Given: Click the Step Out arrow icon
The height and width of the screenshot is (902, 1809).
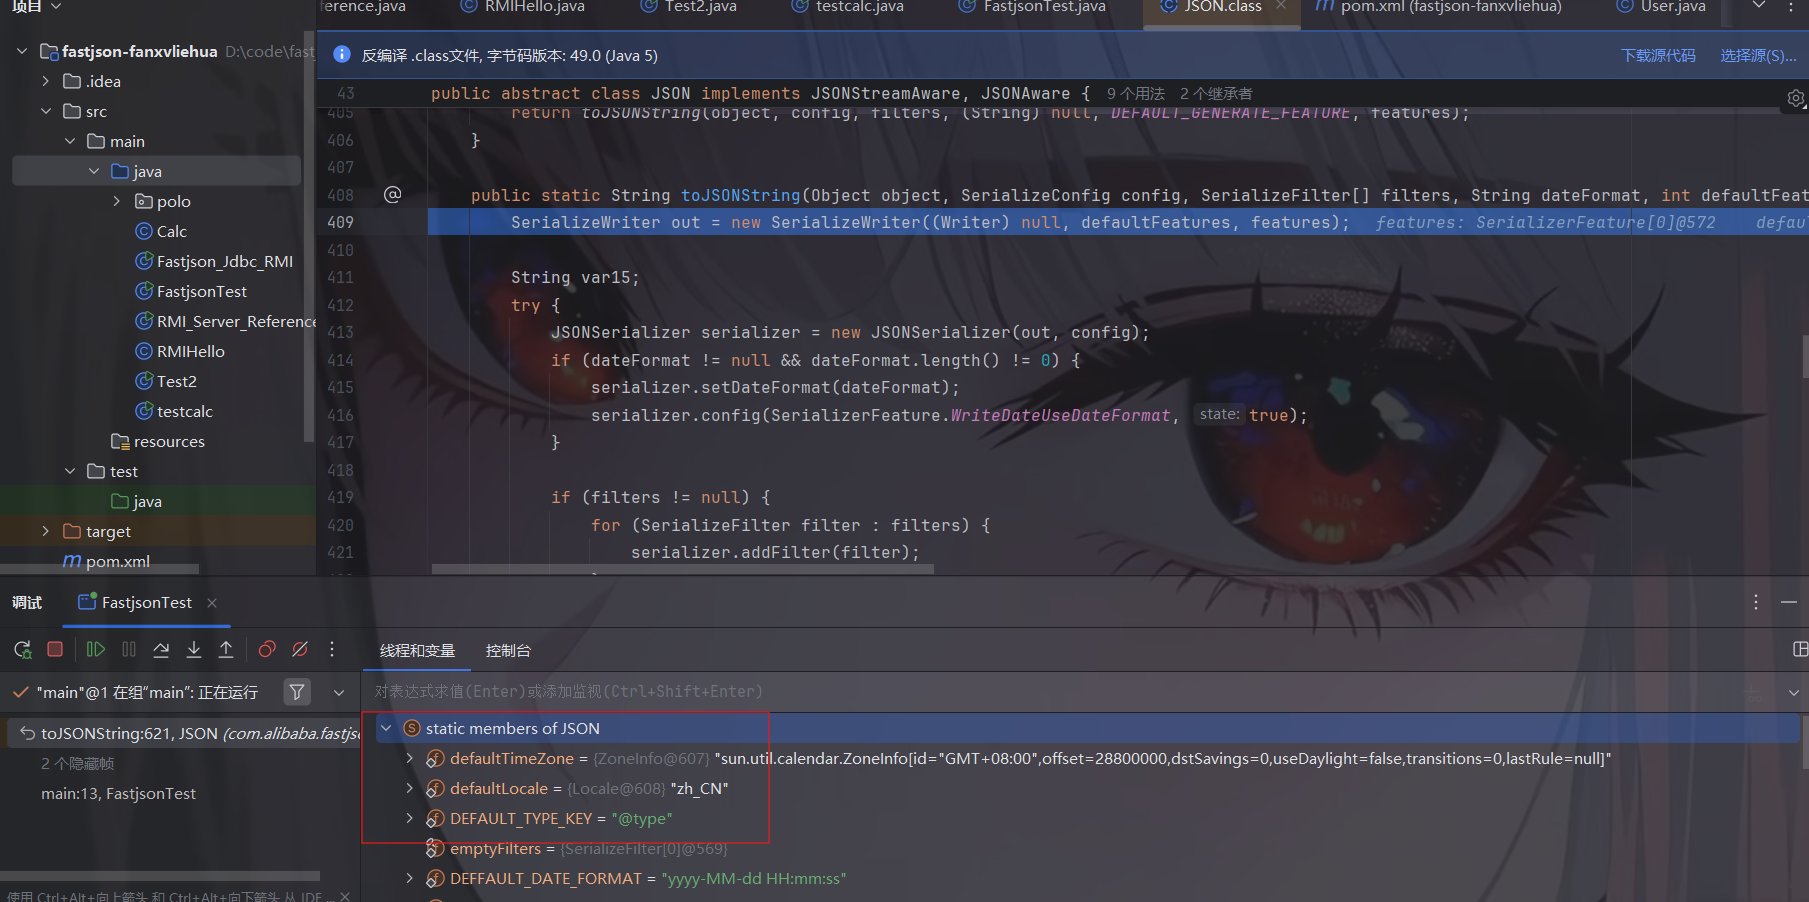Looking at the screenshot, I should pos(226,650).
